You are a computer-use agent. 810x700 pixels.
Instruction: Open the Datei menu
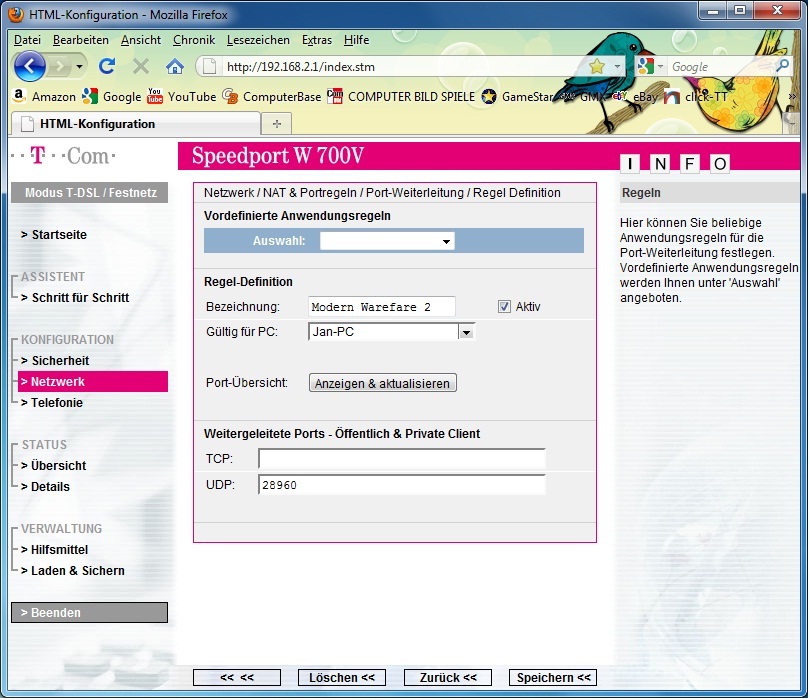click(x=27, y=40)
